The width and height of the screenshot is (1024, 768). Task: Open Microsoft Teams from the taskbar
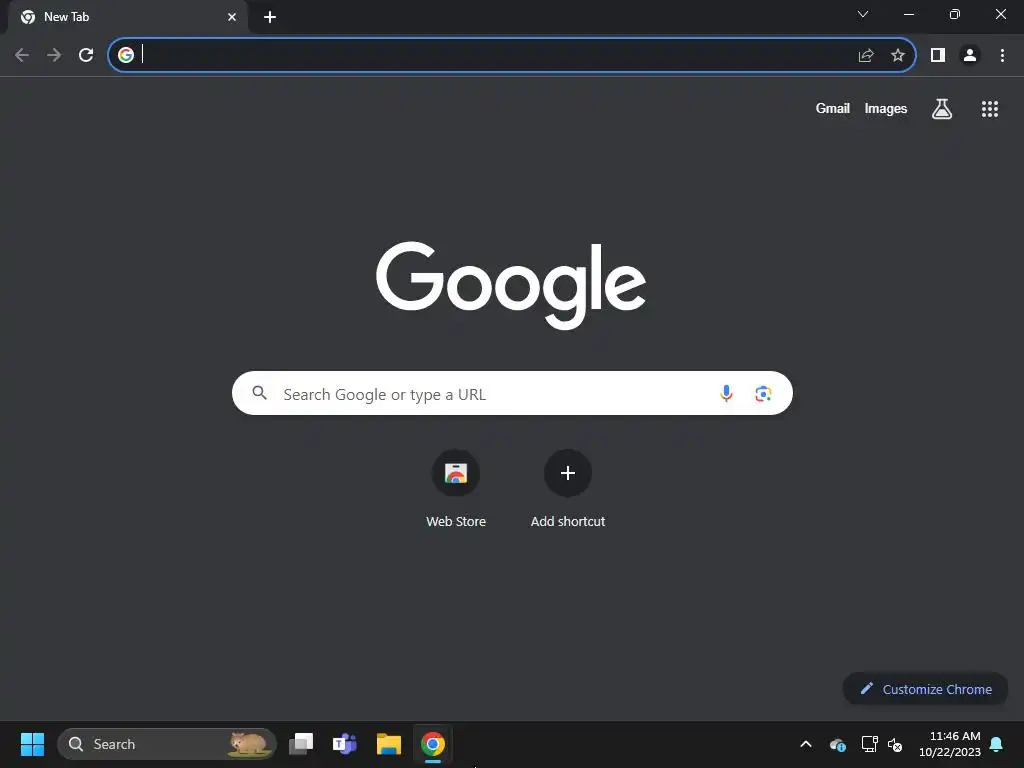(345, 744)
